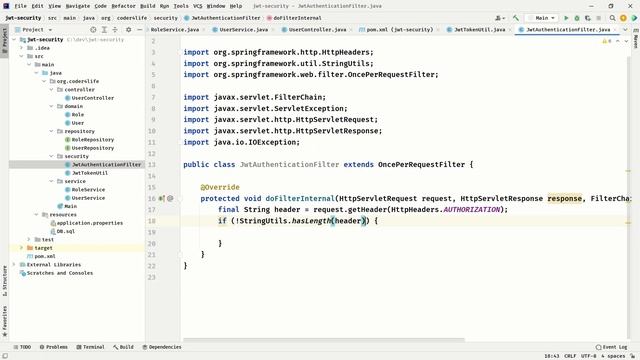Open Dependencies tool window

pyautogui.click(x=162, y=347)
